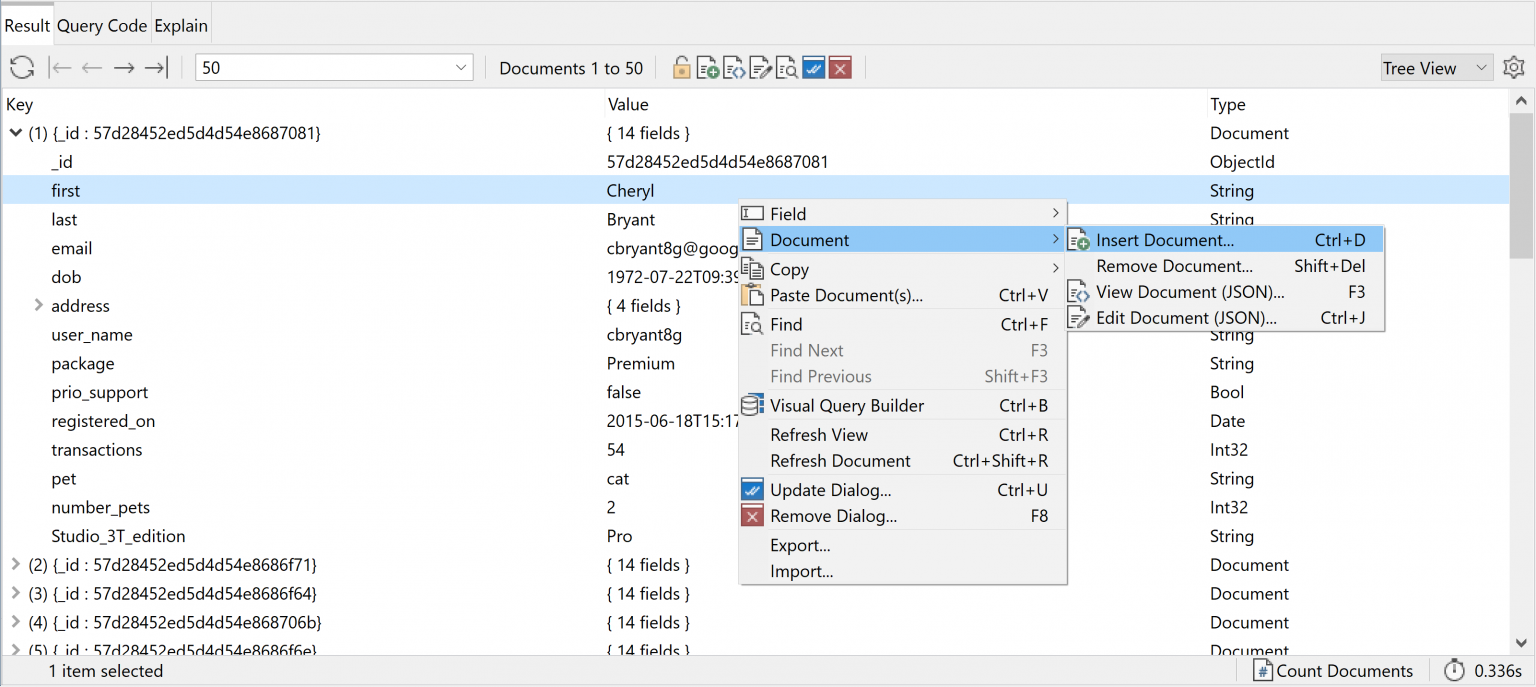The width and height of the screenshot is (1536, 687).
Task: Open the Edit Document JSON toolbar icon
Action: [x=760, y=67]
